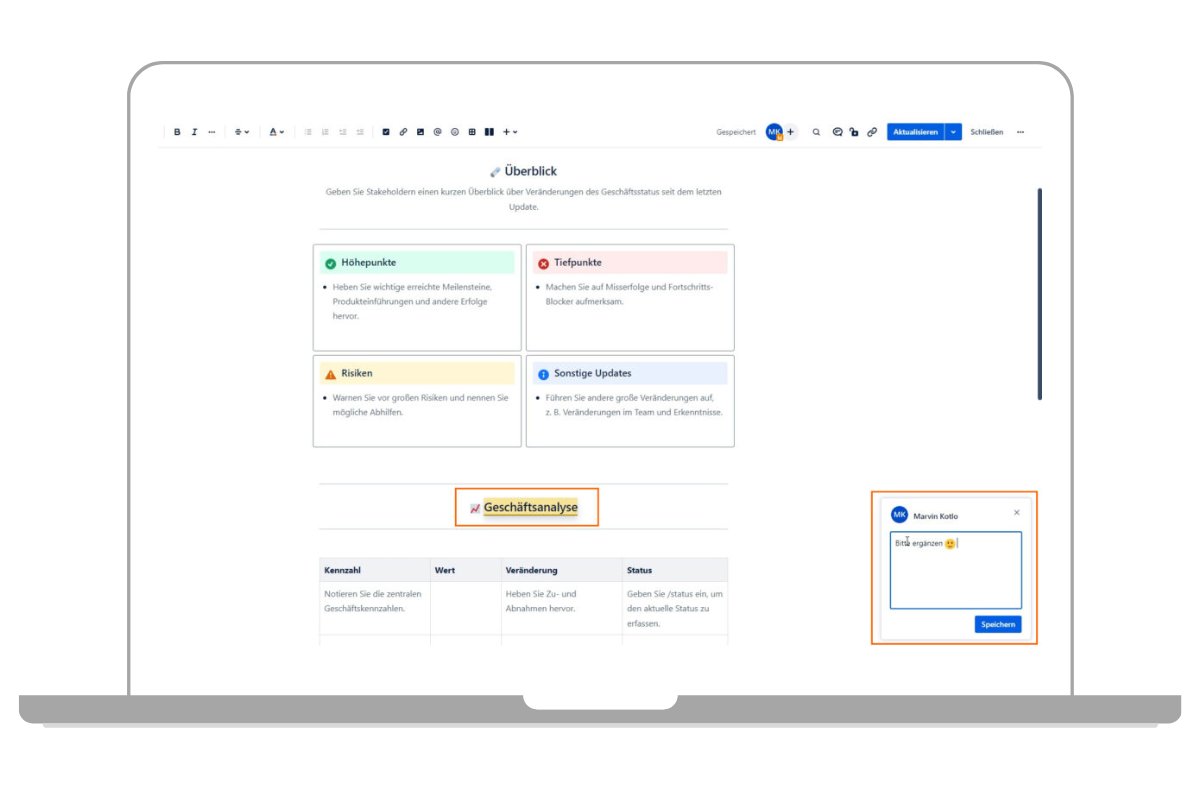Toggle bold formatting in the toolbar
Screen dimensions: 1200x790
click(x=177, y=132)
